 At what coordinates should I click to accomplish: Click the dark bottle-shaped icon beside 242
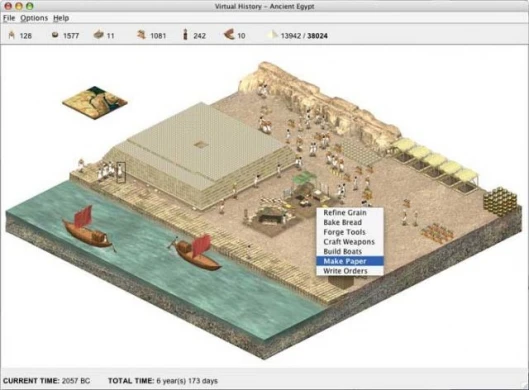(x=185, y=34)
